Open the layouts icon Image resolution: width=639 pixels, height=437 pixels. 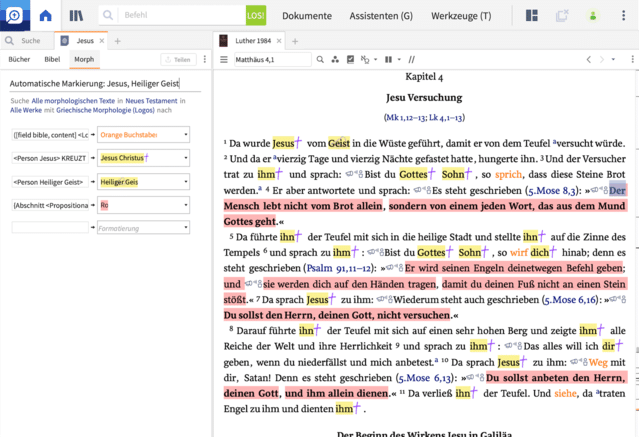click(x=532, y=15)
